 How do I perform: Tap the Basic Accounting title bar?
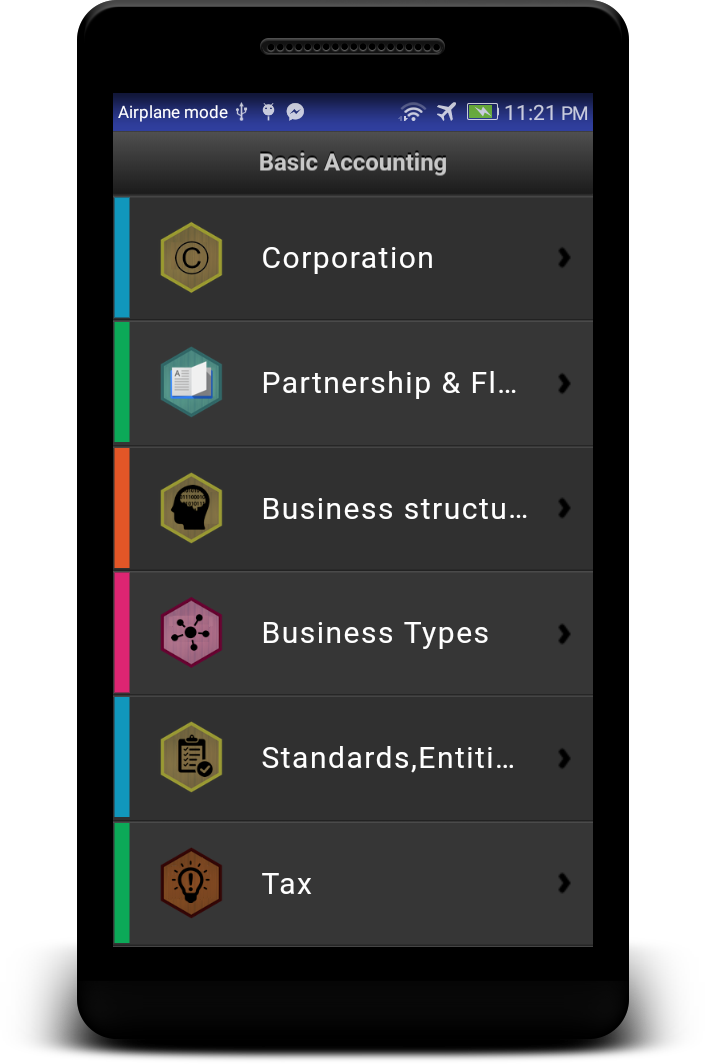[353, 163]
